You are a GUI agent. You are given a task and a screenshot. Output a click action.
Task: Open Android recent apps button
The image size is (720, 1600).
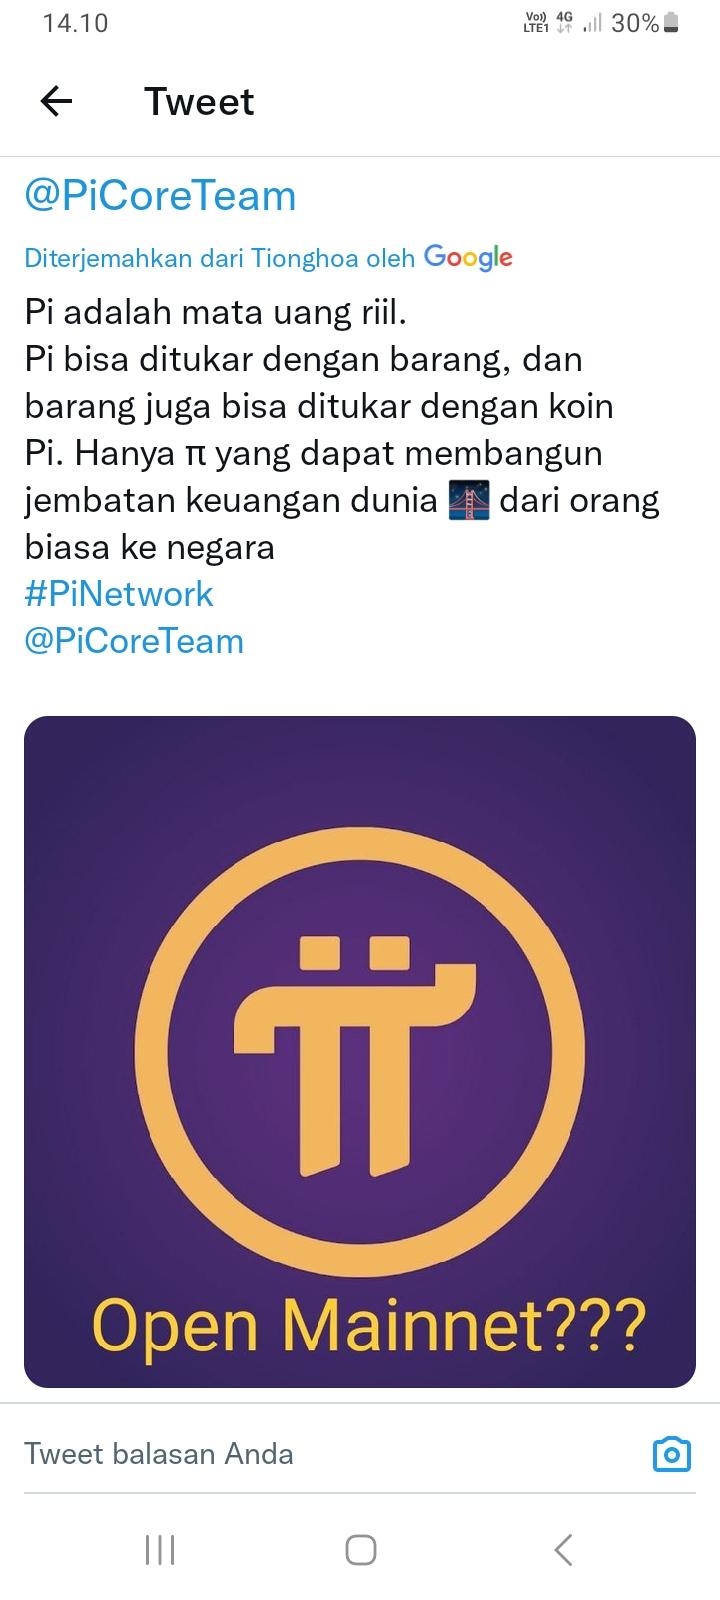point(160,1550)
